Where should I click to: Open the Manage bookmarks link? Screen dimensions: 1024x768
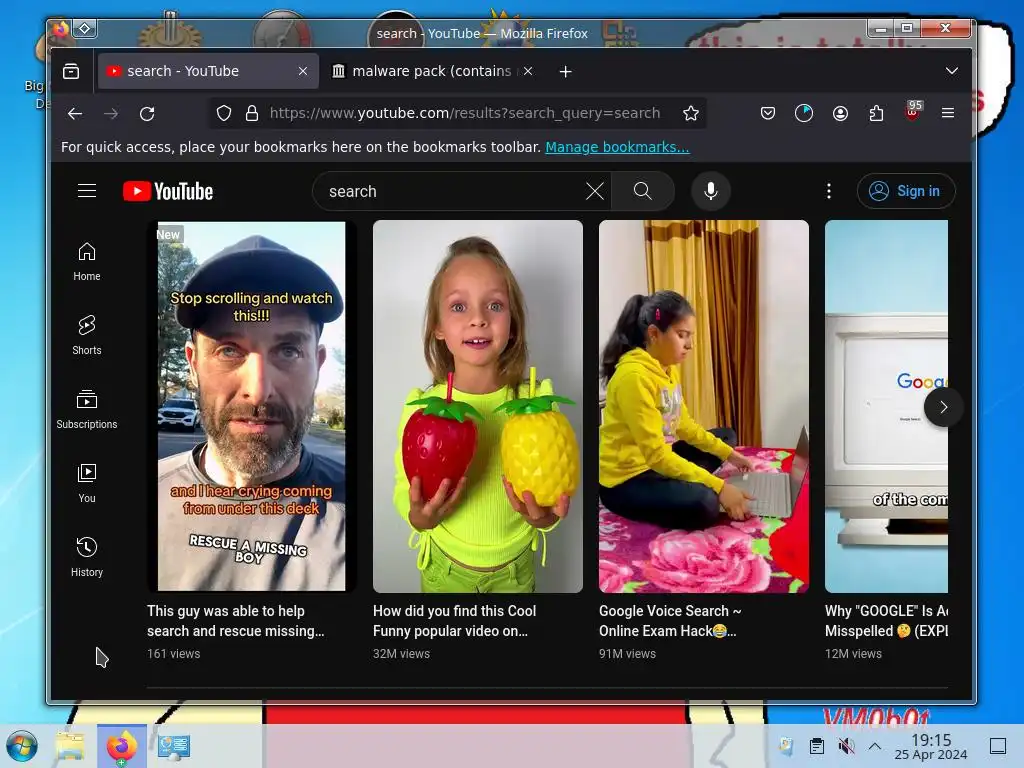(x=617, y=147)
